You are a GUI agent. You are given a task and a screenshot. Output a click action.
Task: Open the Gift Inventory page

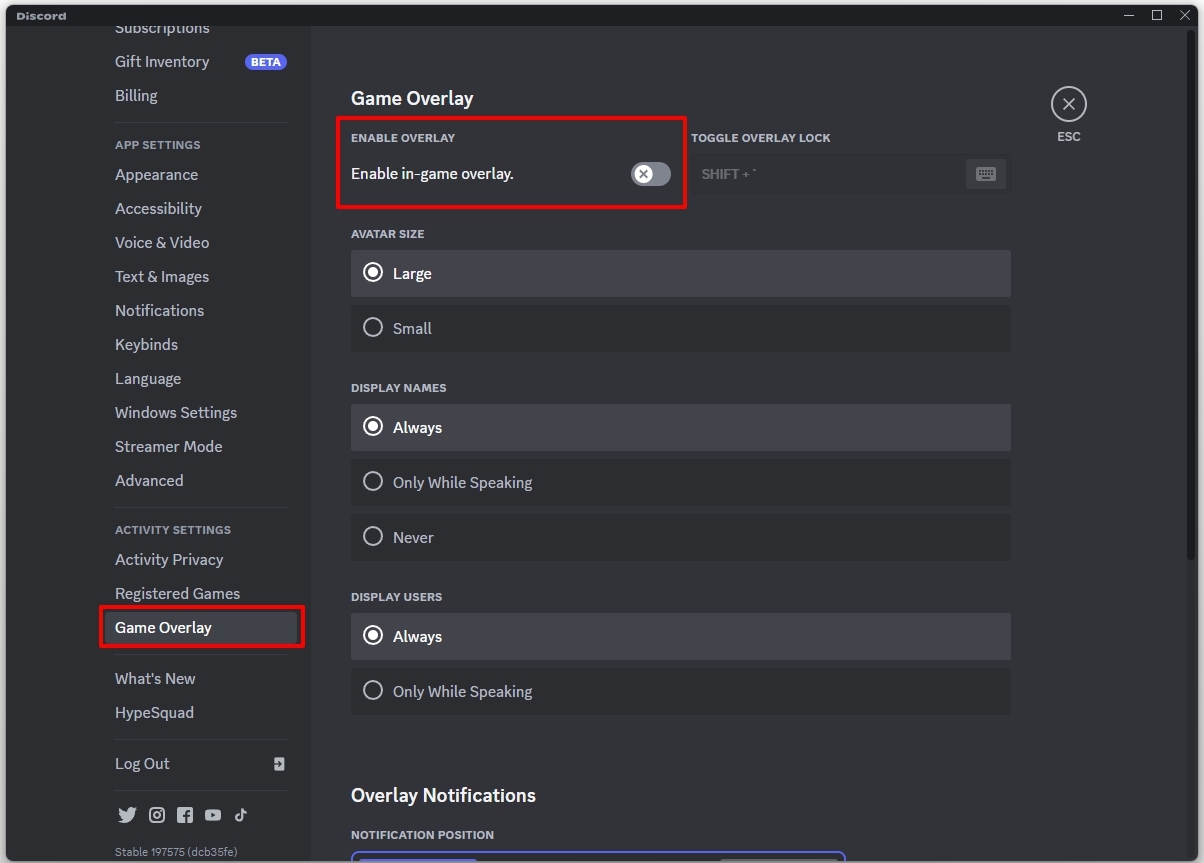[x=162, y=62]
